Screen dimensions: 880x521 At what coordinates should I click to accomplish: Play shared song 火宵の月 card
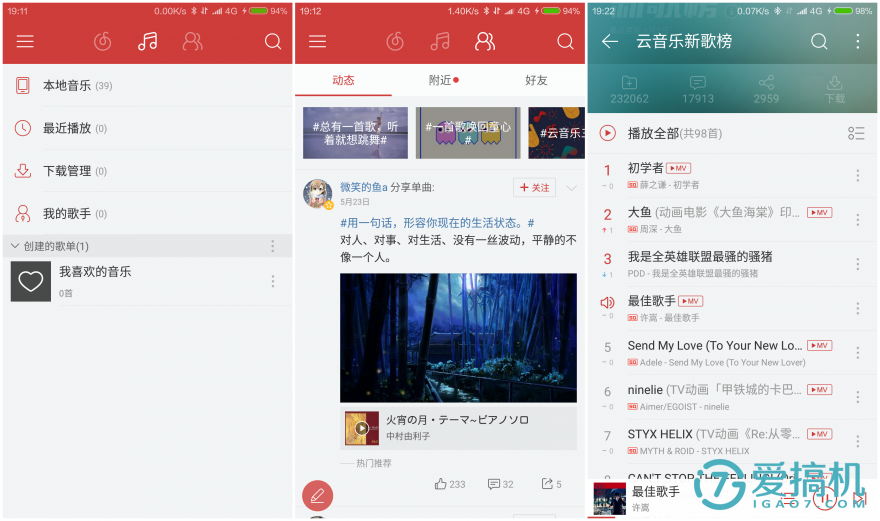(458, 427)
